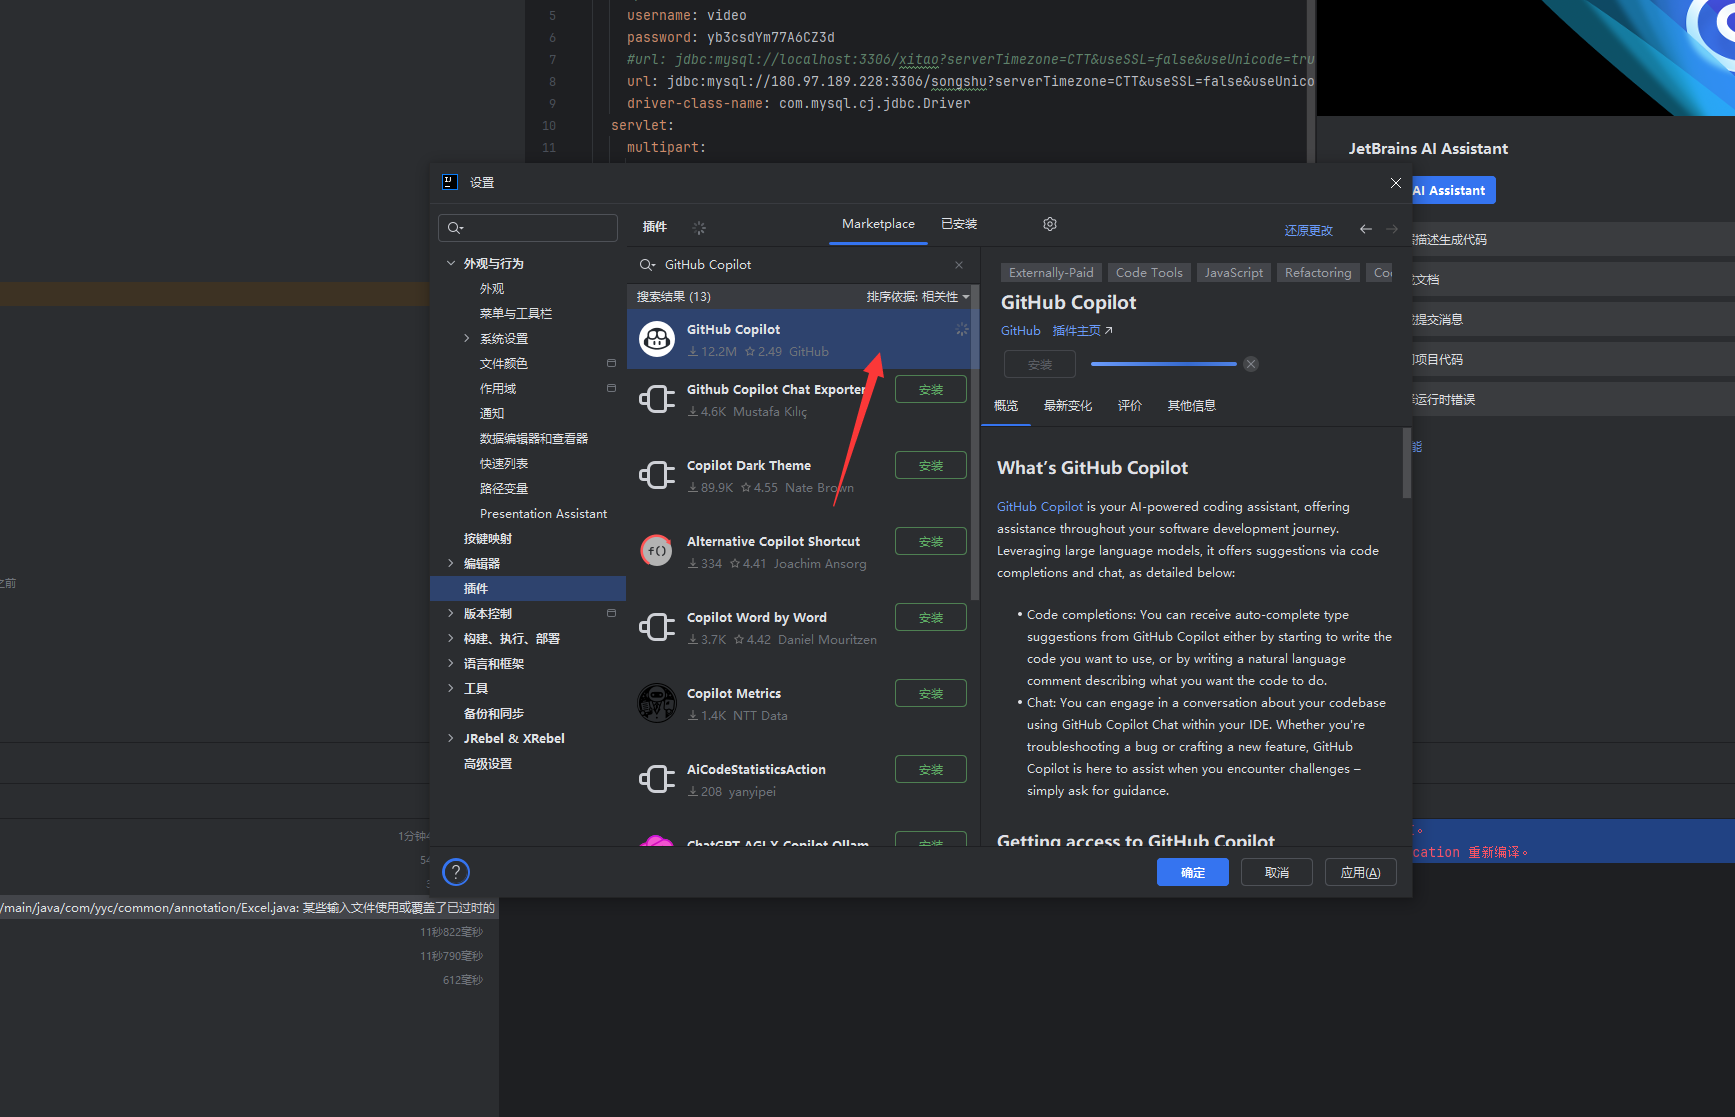This screenshot has height=1117, width=1735.
Task: Click the project-level icon beside 版本控制
Action: pyautogui.click(x=611, y=613)
